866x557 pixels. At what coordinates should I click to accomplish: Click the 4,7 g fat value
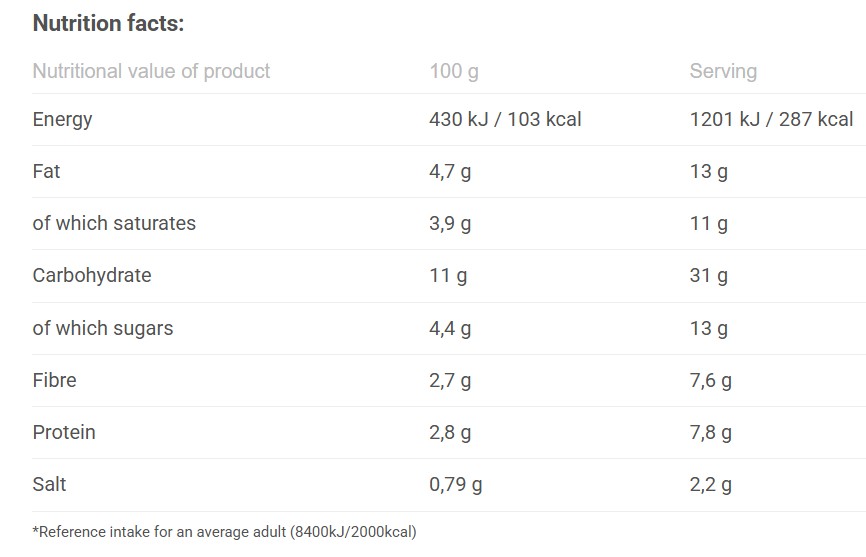450,171
